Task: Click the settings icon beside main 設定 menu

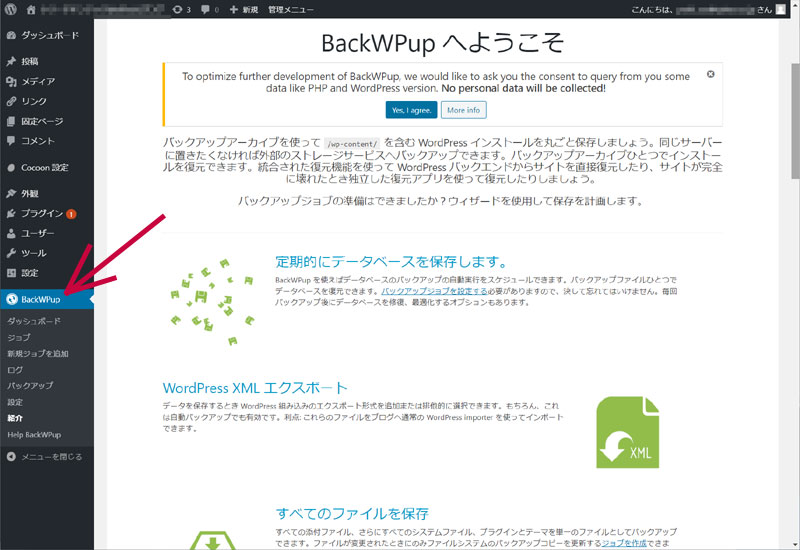Action: (x=11, y=273)
